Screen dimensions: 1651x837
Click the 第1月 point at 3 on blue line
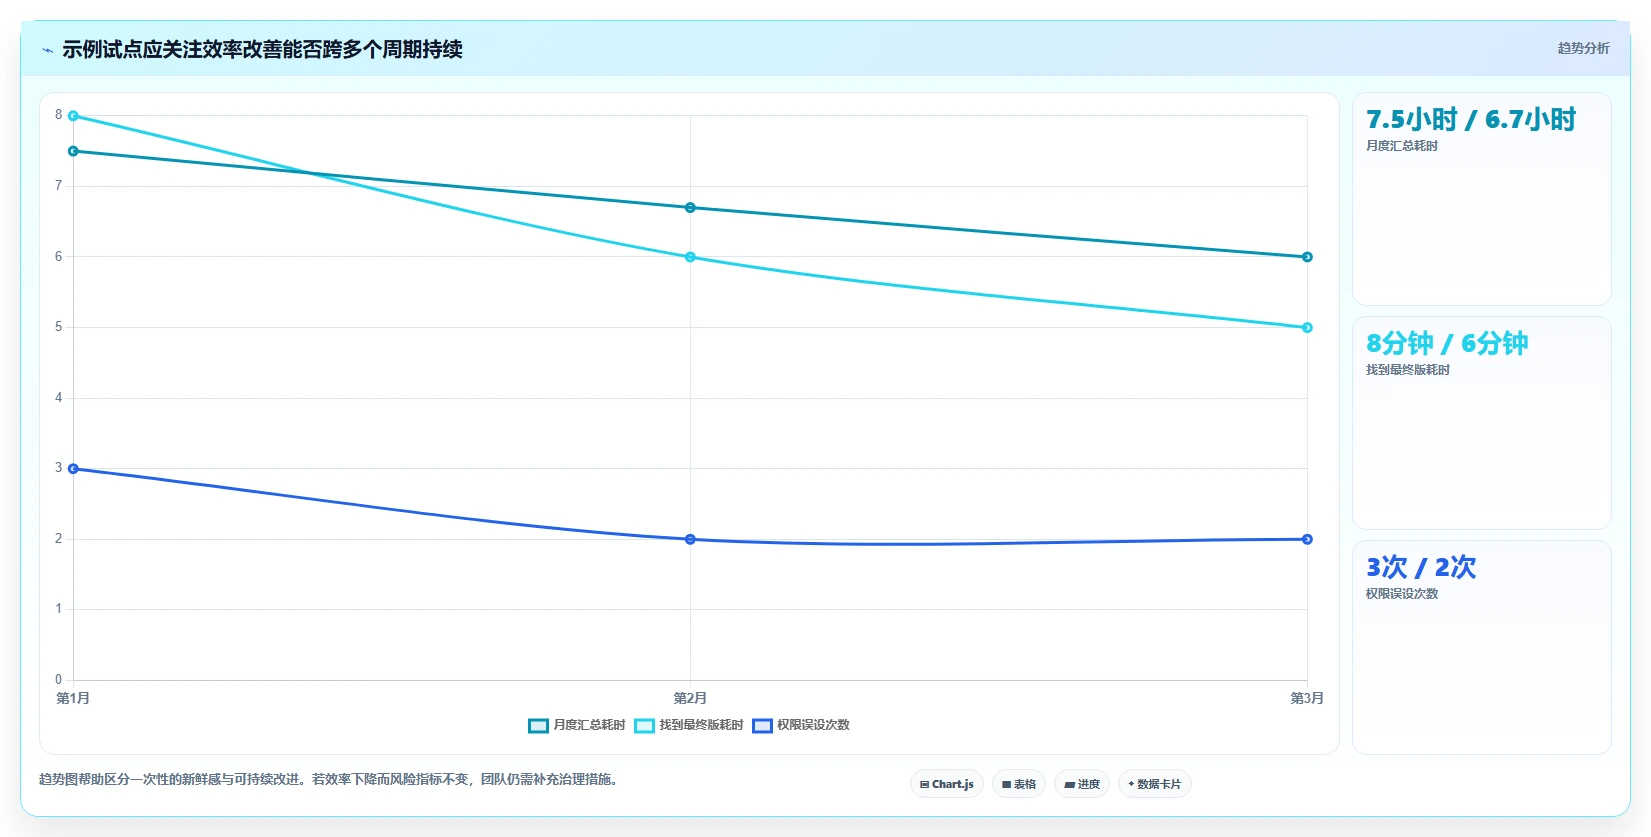(73, 469)
